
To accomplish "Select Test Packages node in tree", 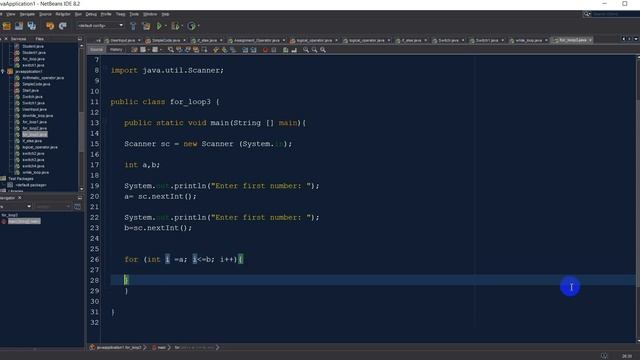I will tap(20, 178).
